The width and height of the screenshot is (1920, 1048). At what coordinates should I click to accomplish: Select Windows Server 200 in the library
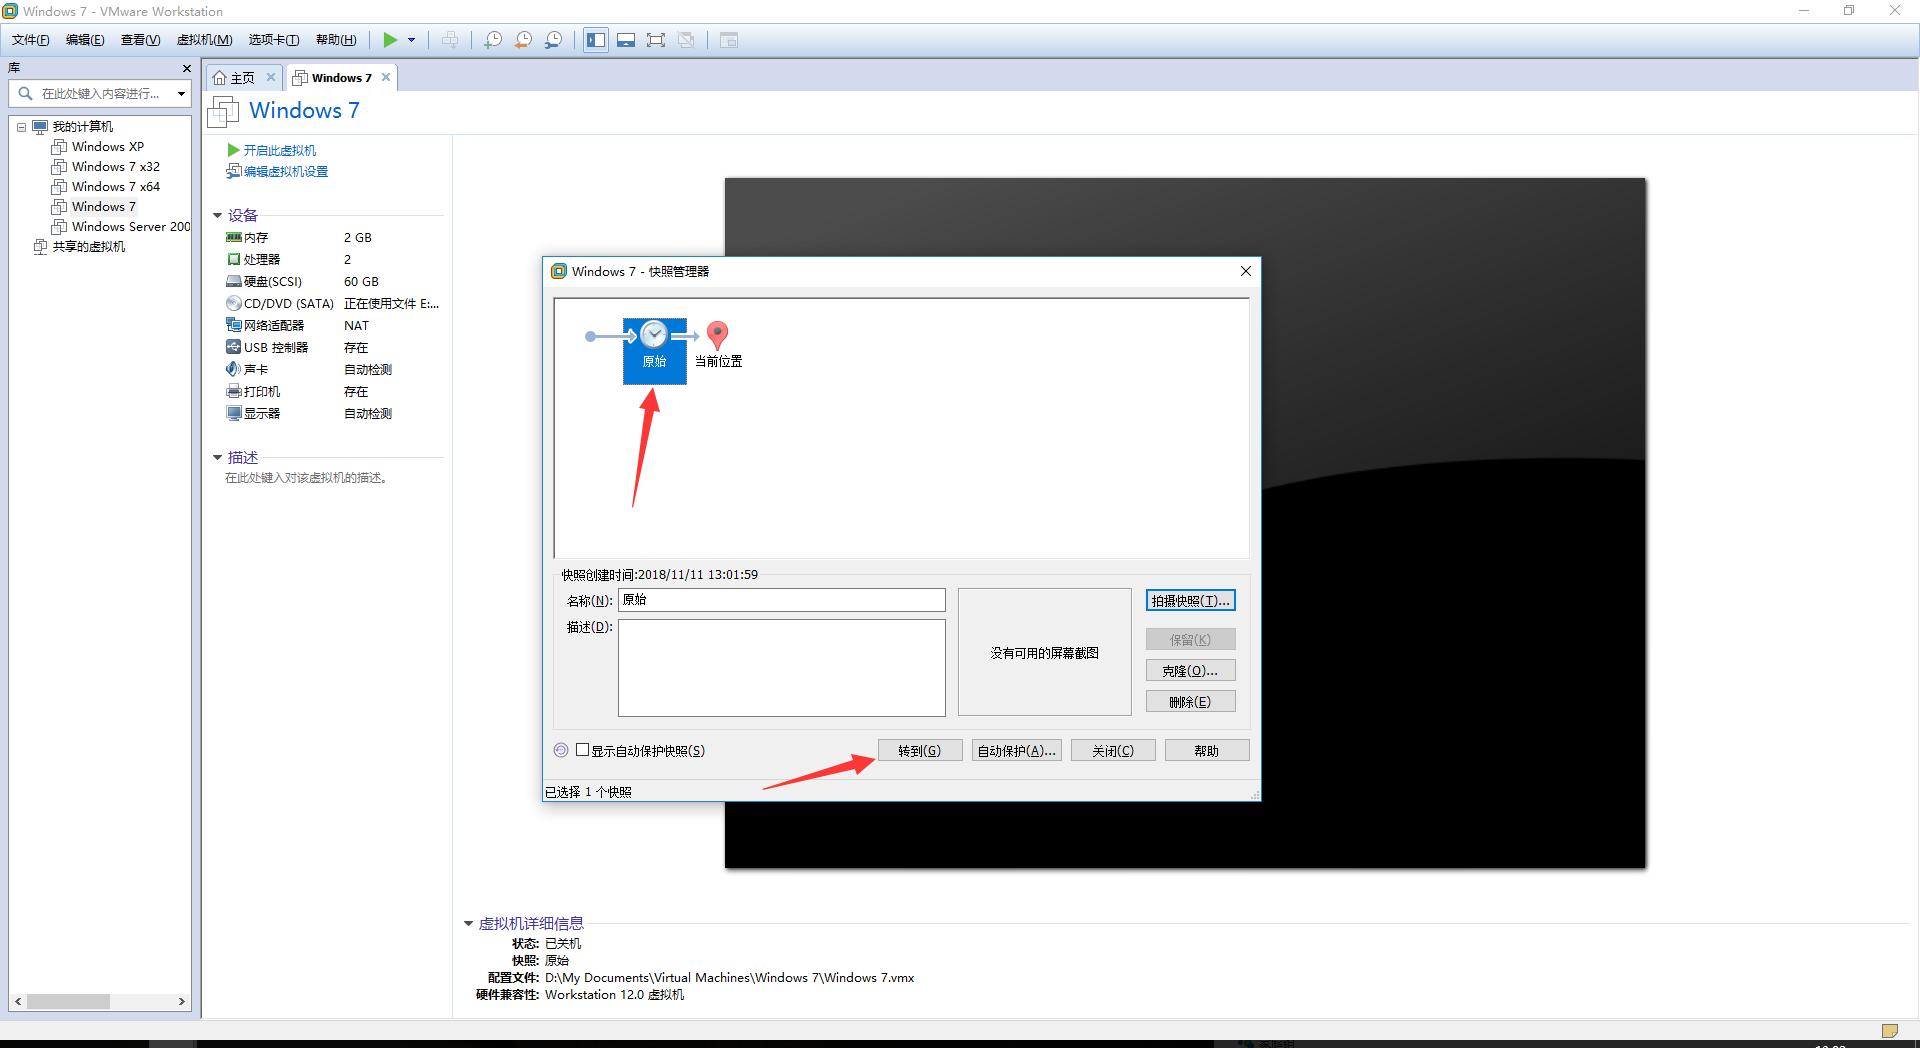(121, 227)
